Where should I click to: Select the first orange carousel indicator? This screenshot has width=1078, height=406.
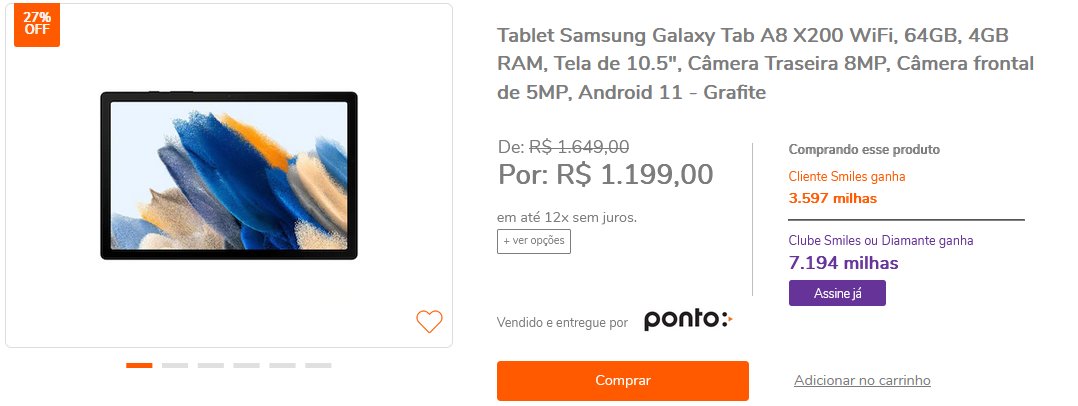pyautogui.click(x=139, y=365)
